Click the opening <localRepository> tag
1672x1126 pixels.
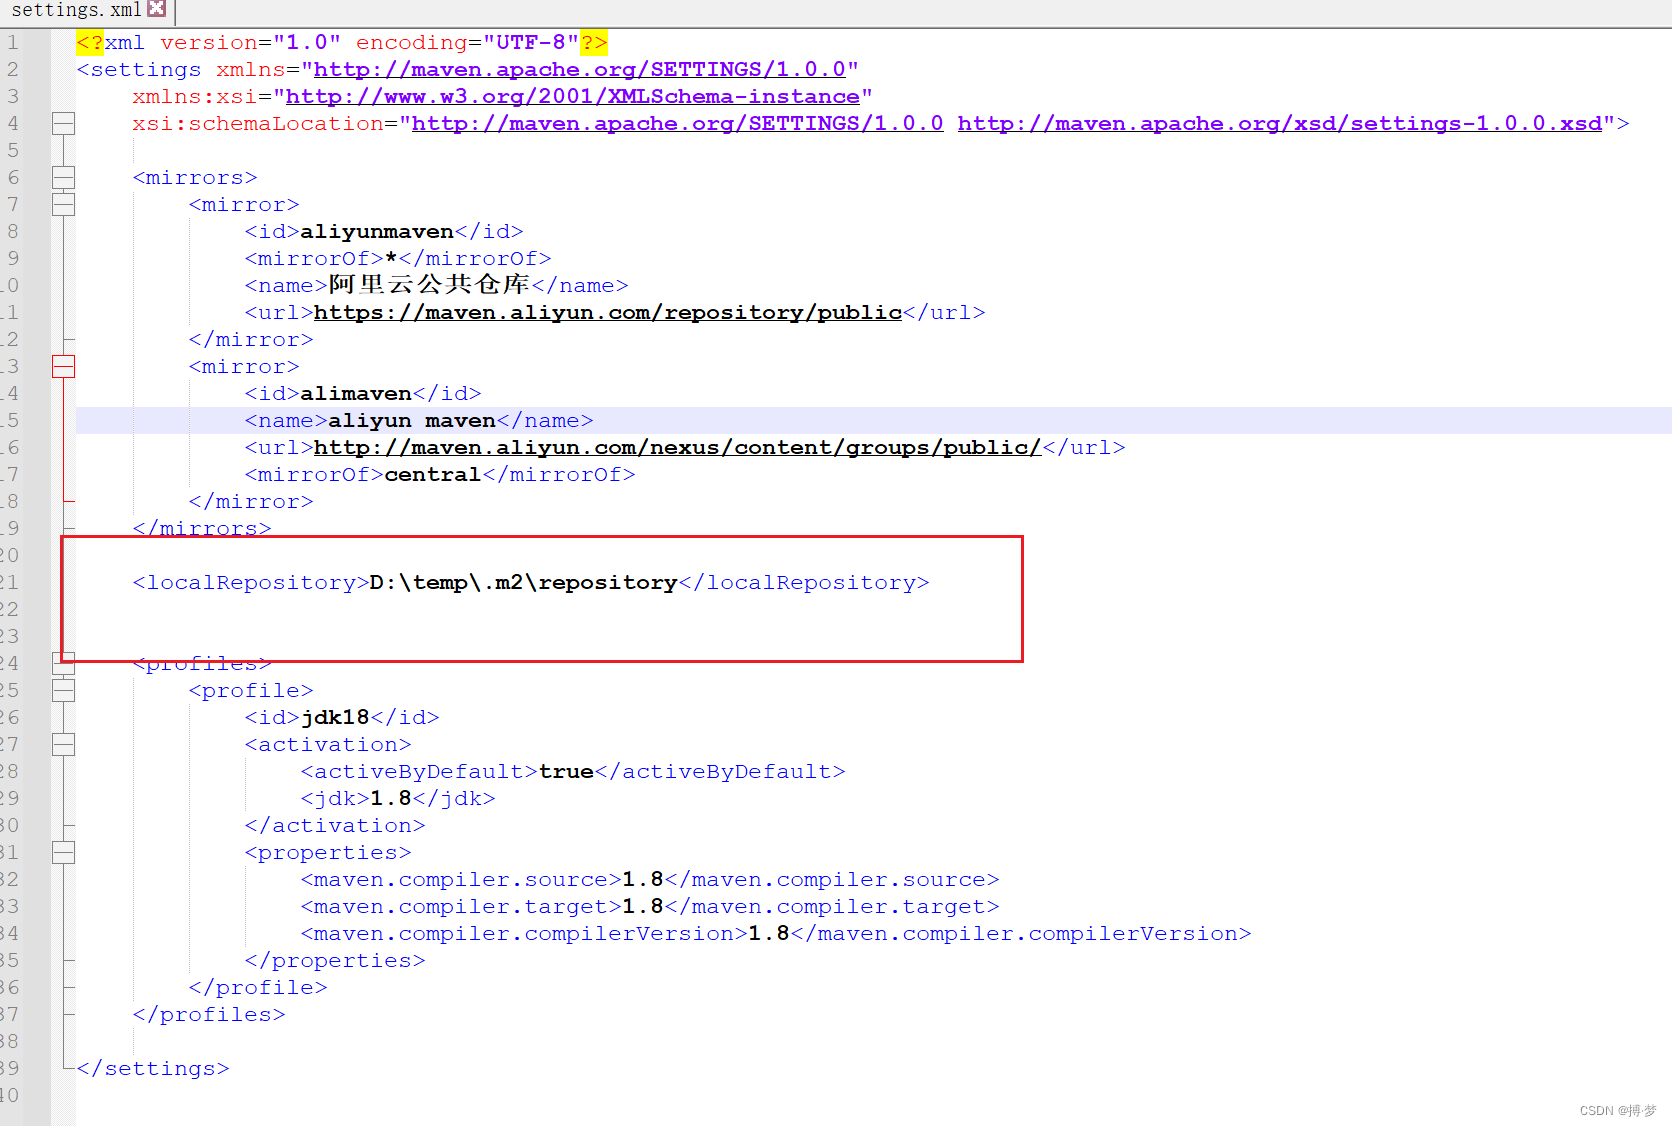(251, 583)
